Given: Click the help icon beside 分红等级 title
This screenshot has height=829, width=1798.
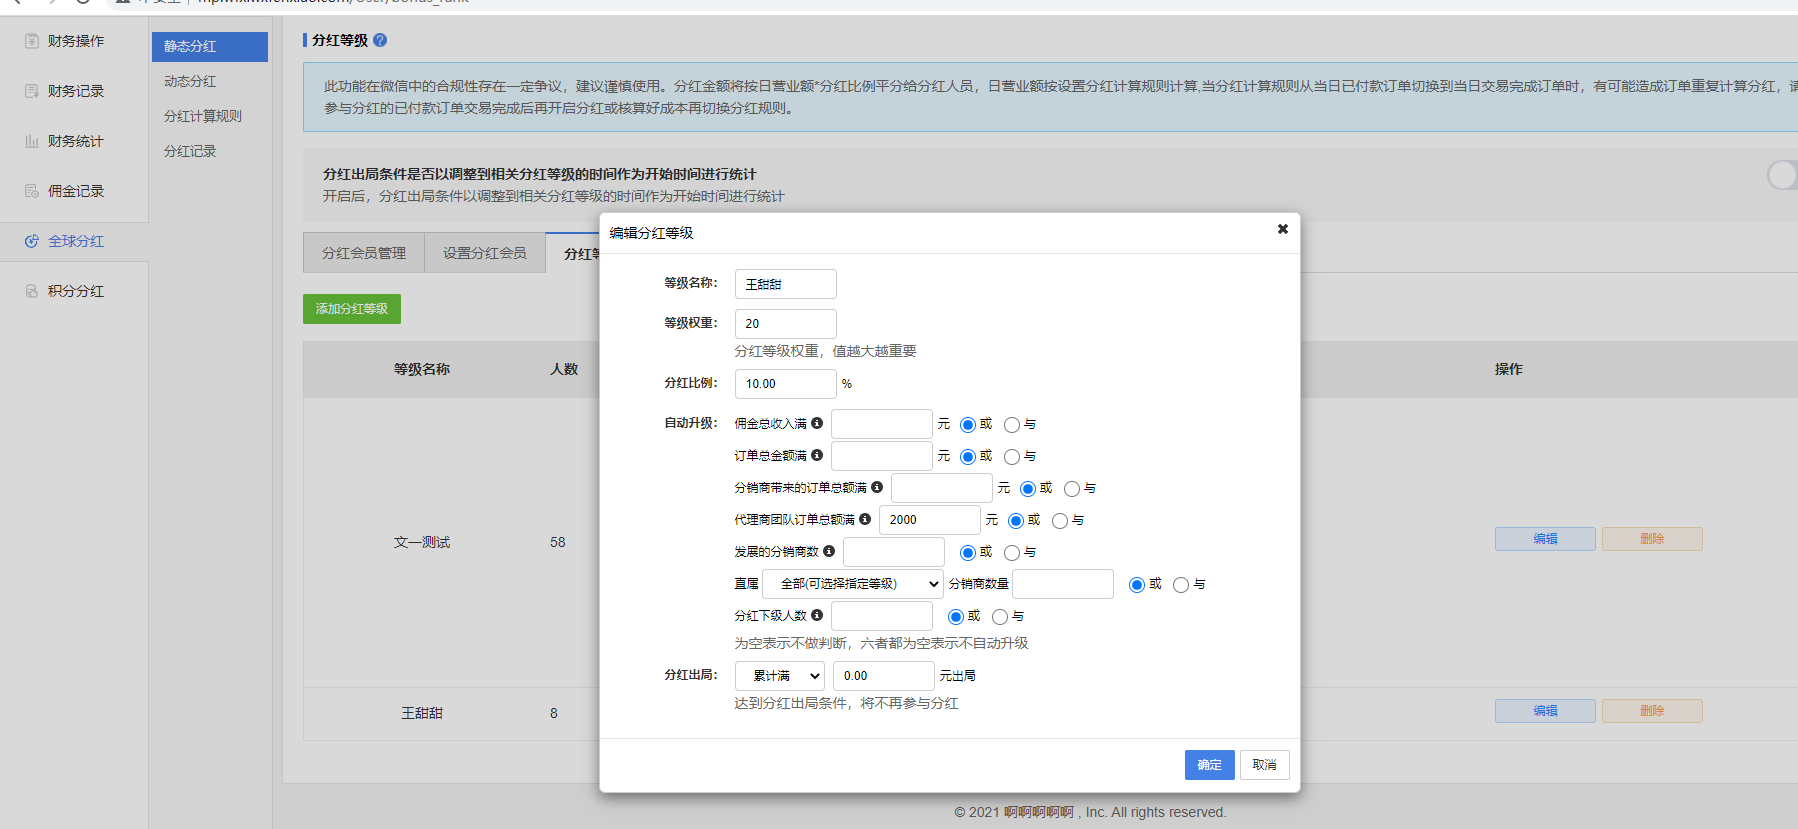Looking at the screenshot, I should (380, 40).
